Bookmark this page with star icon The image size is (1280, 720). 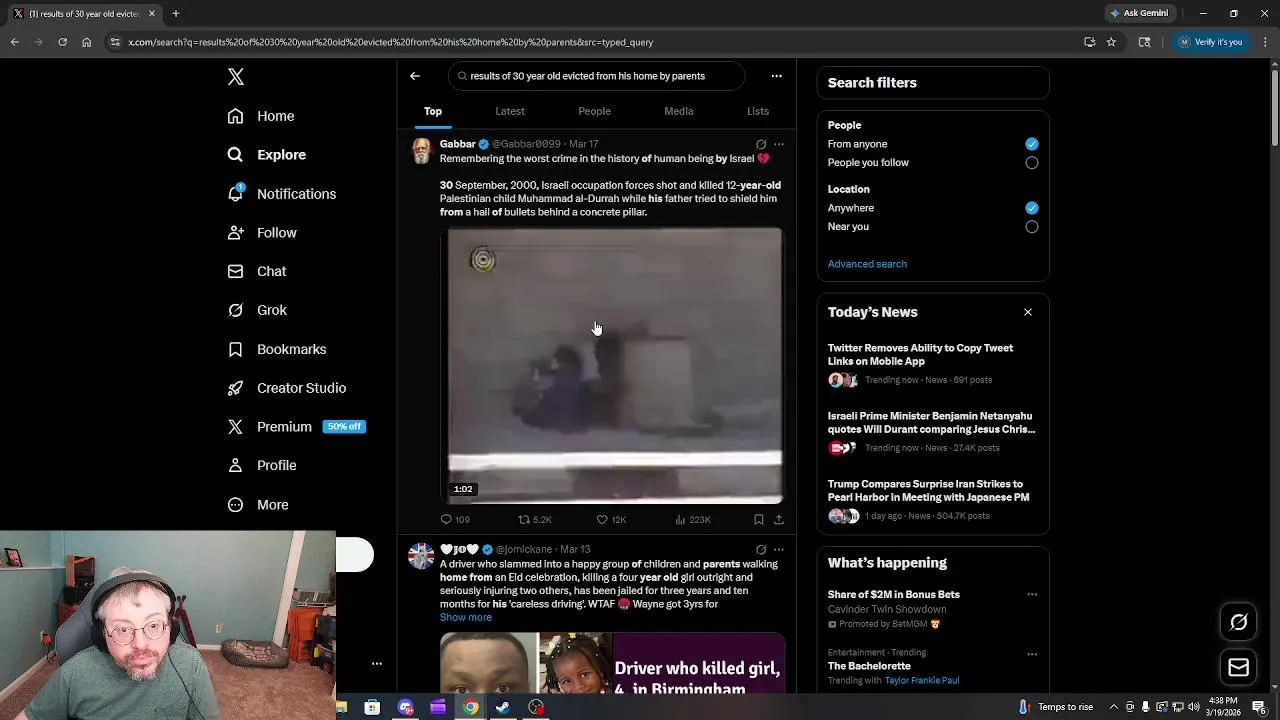[x=1111, y=42]
